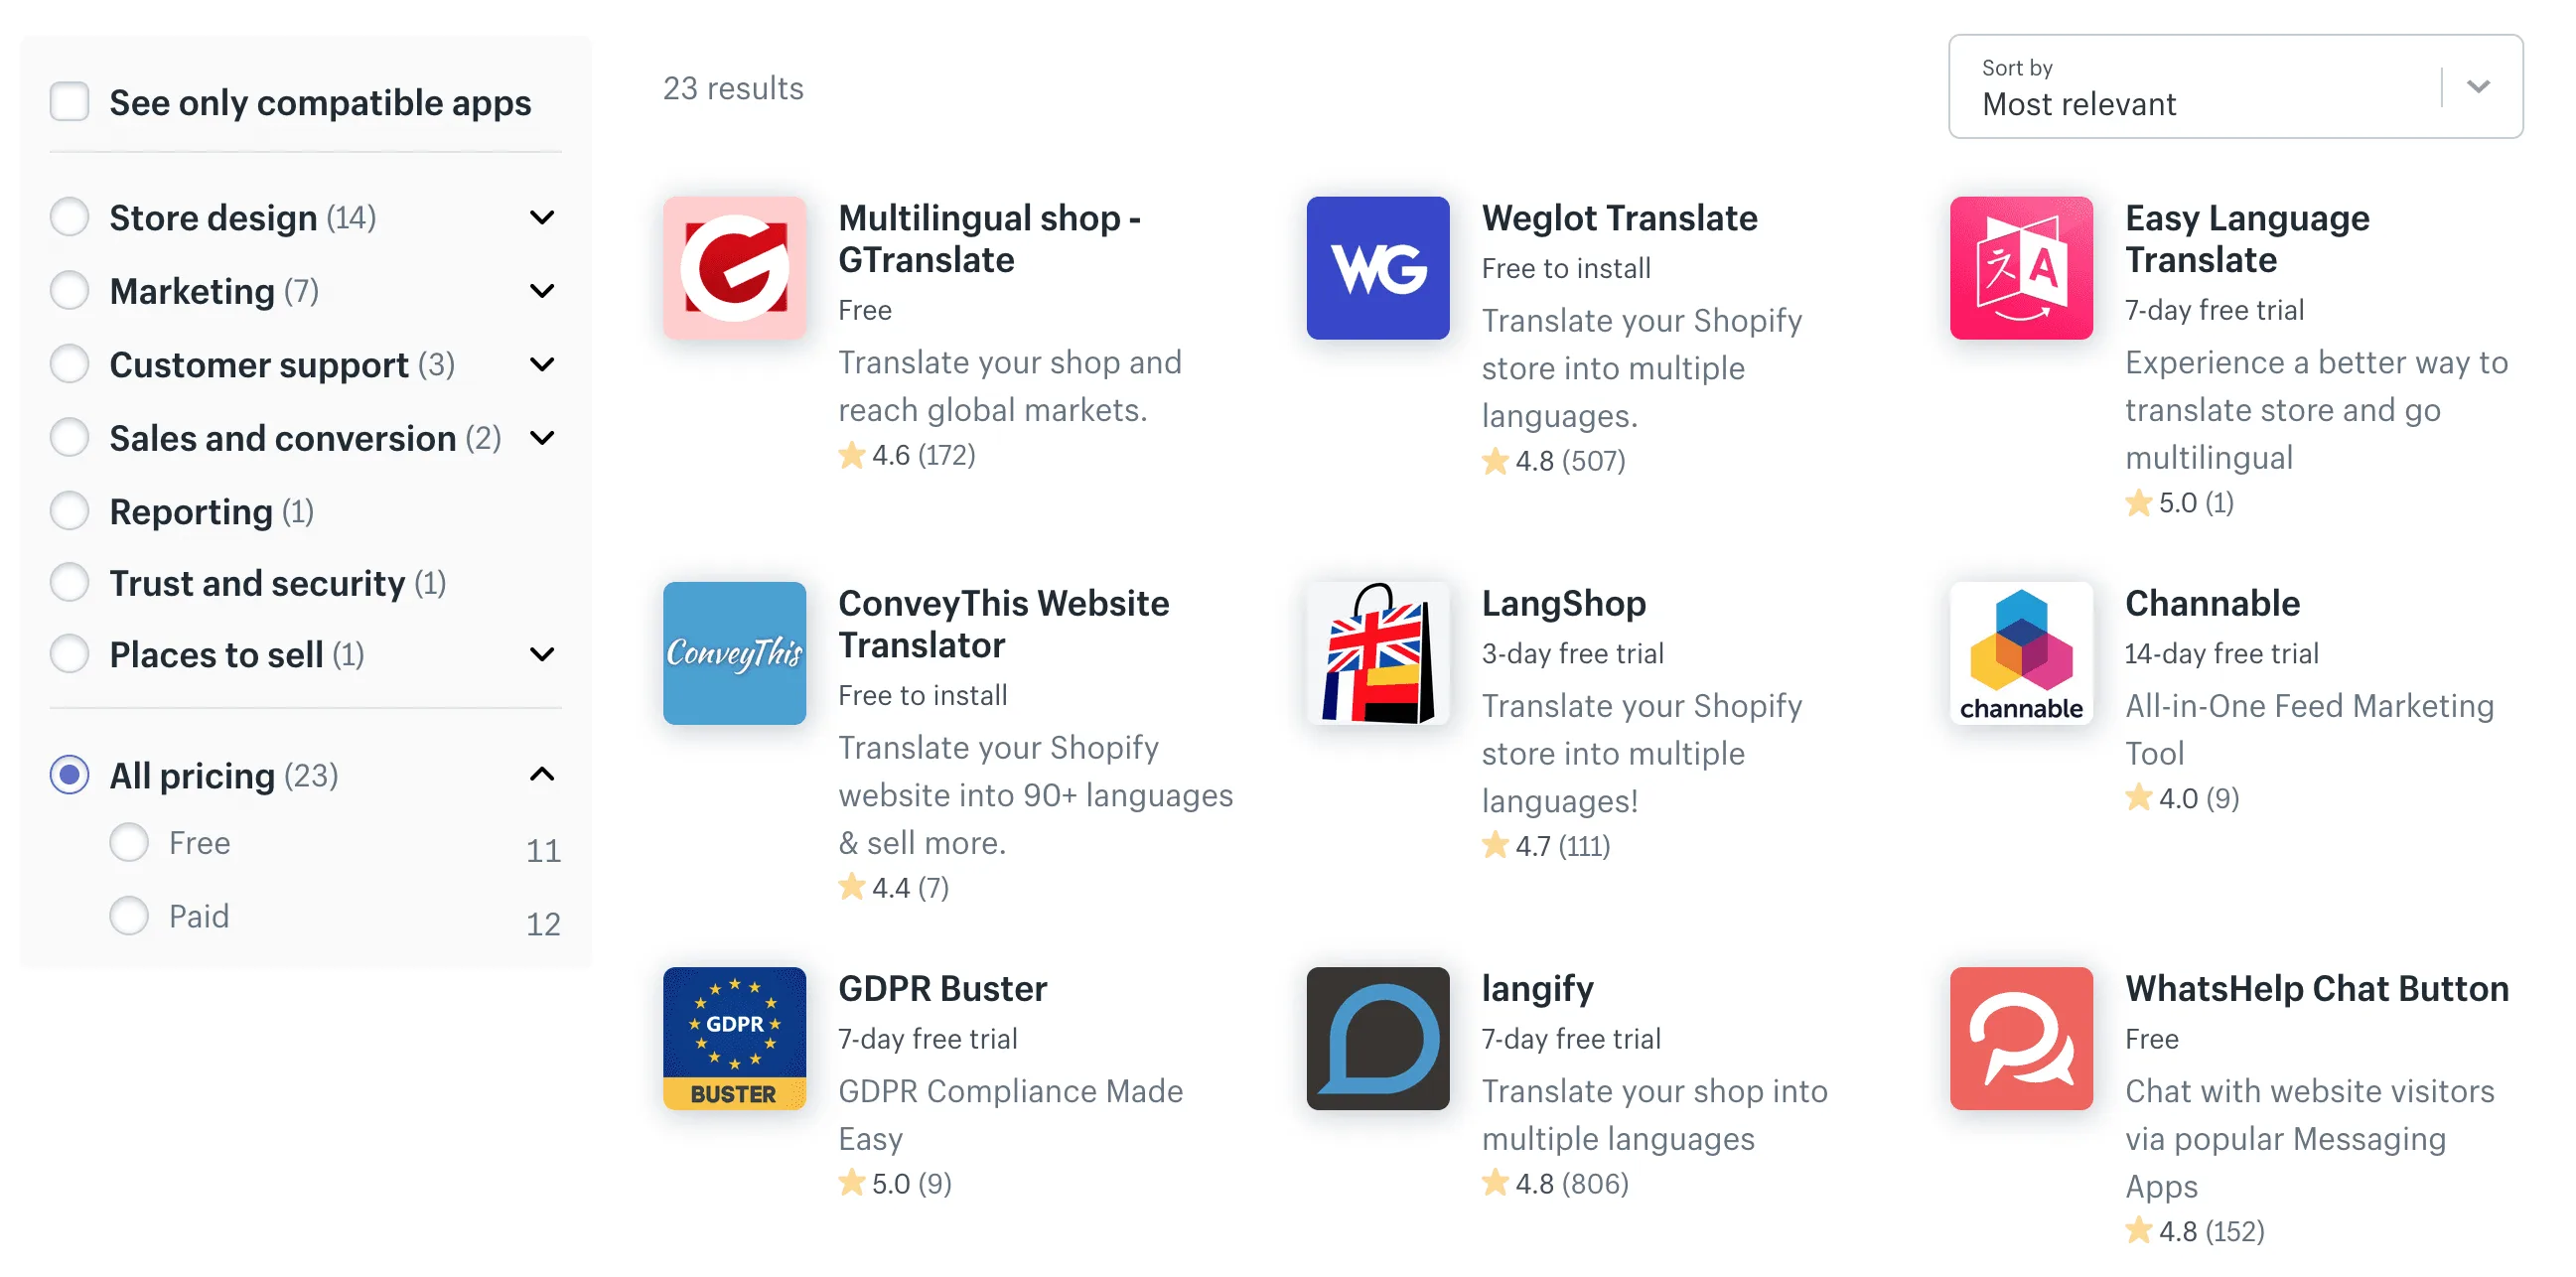Click the langify app title link
Image resolution: width=2576 pixels, height=1277 pixels.
tap(1537, 988)
